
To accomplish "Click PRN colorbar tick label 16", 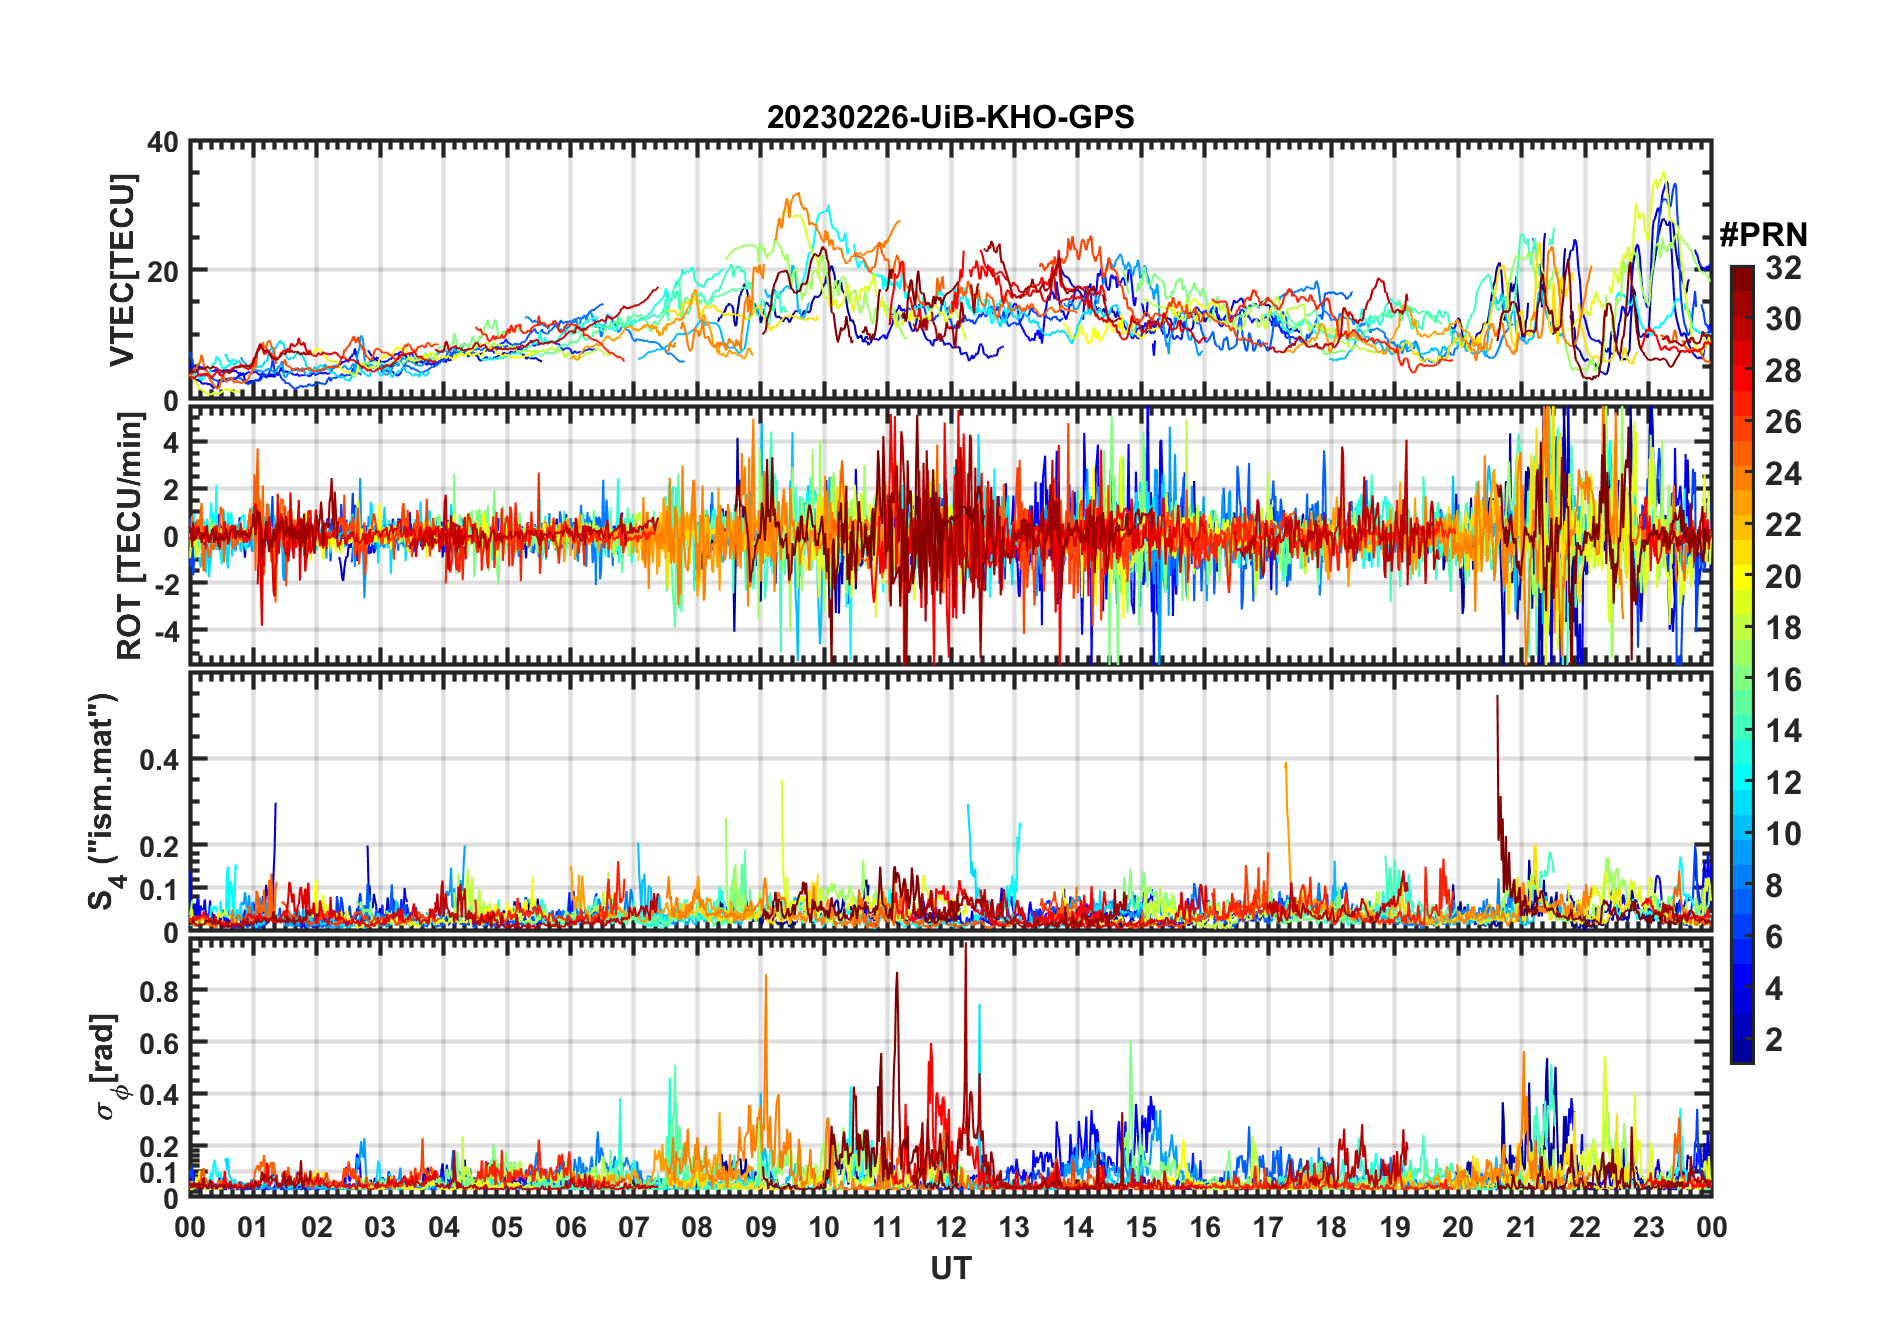I will click(1783, 680).
